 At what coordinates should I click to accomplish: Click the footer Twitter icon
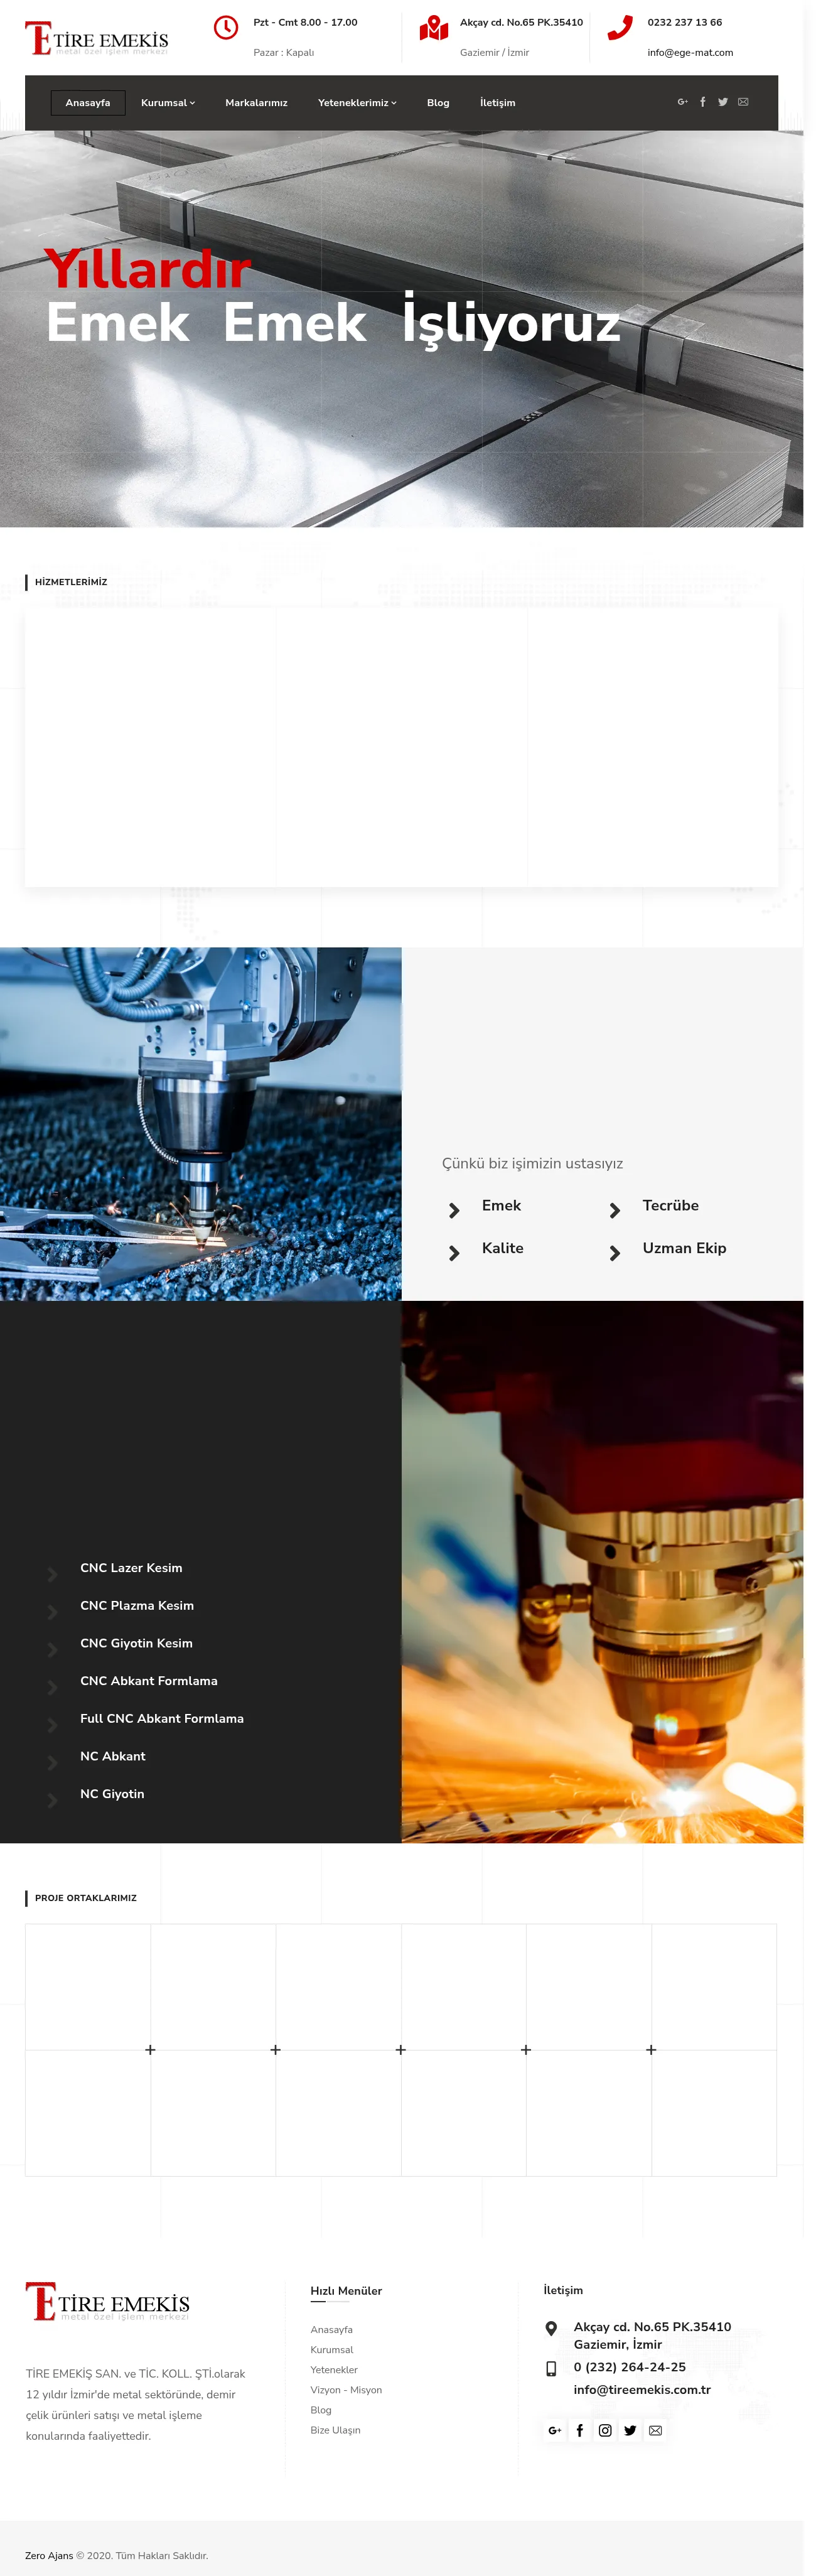[x=630, y=2430]
